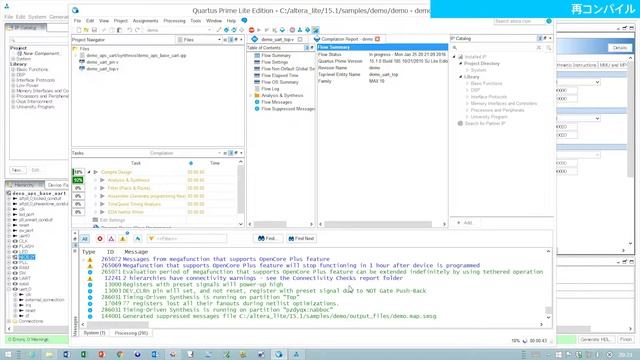This screenshot has height=360, width=640.
Task: Click Generate HDL... button in Qsys window
Action: [x=595, y=340]
